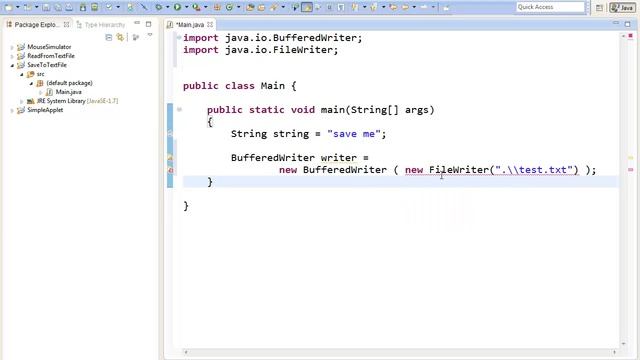Focus the Quick Access search field

tap(550, 7)
